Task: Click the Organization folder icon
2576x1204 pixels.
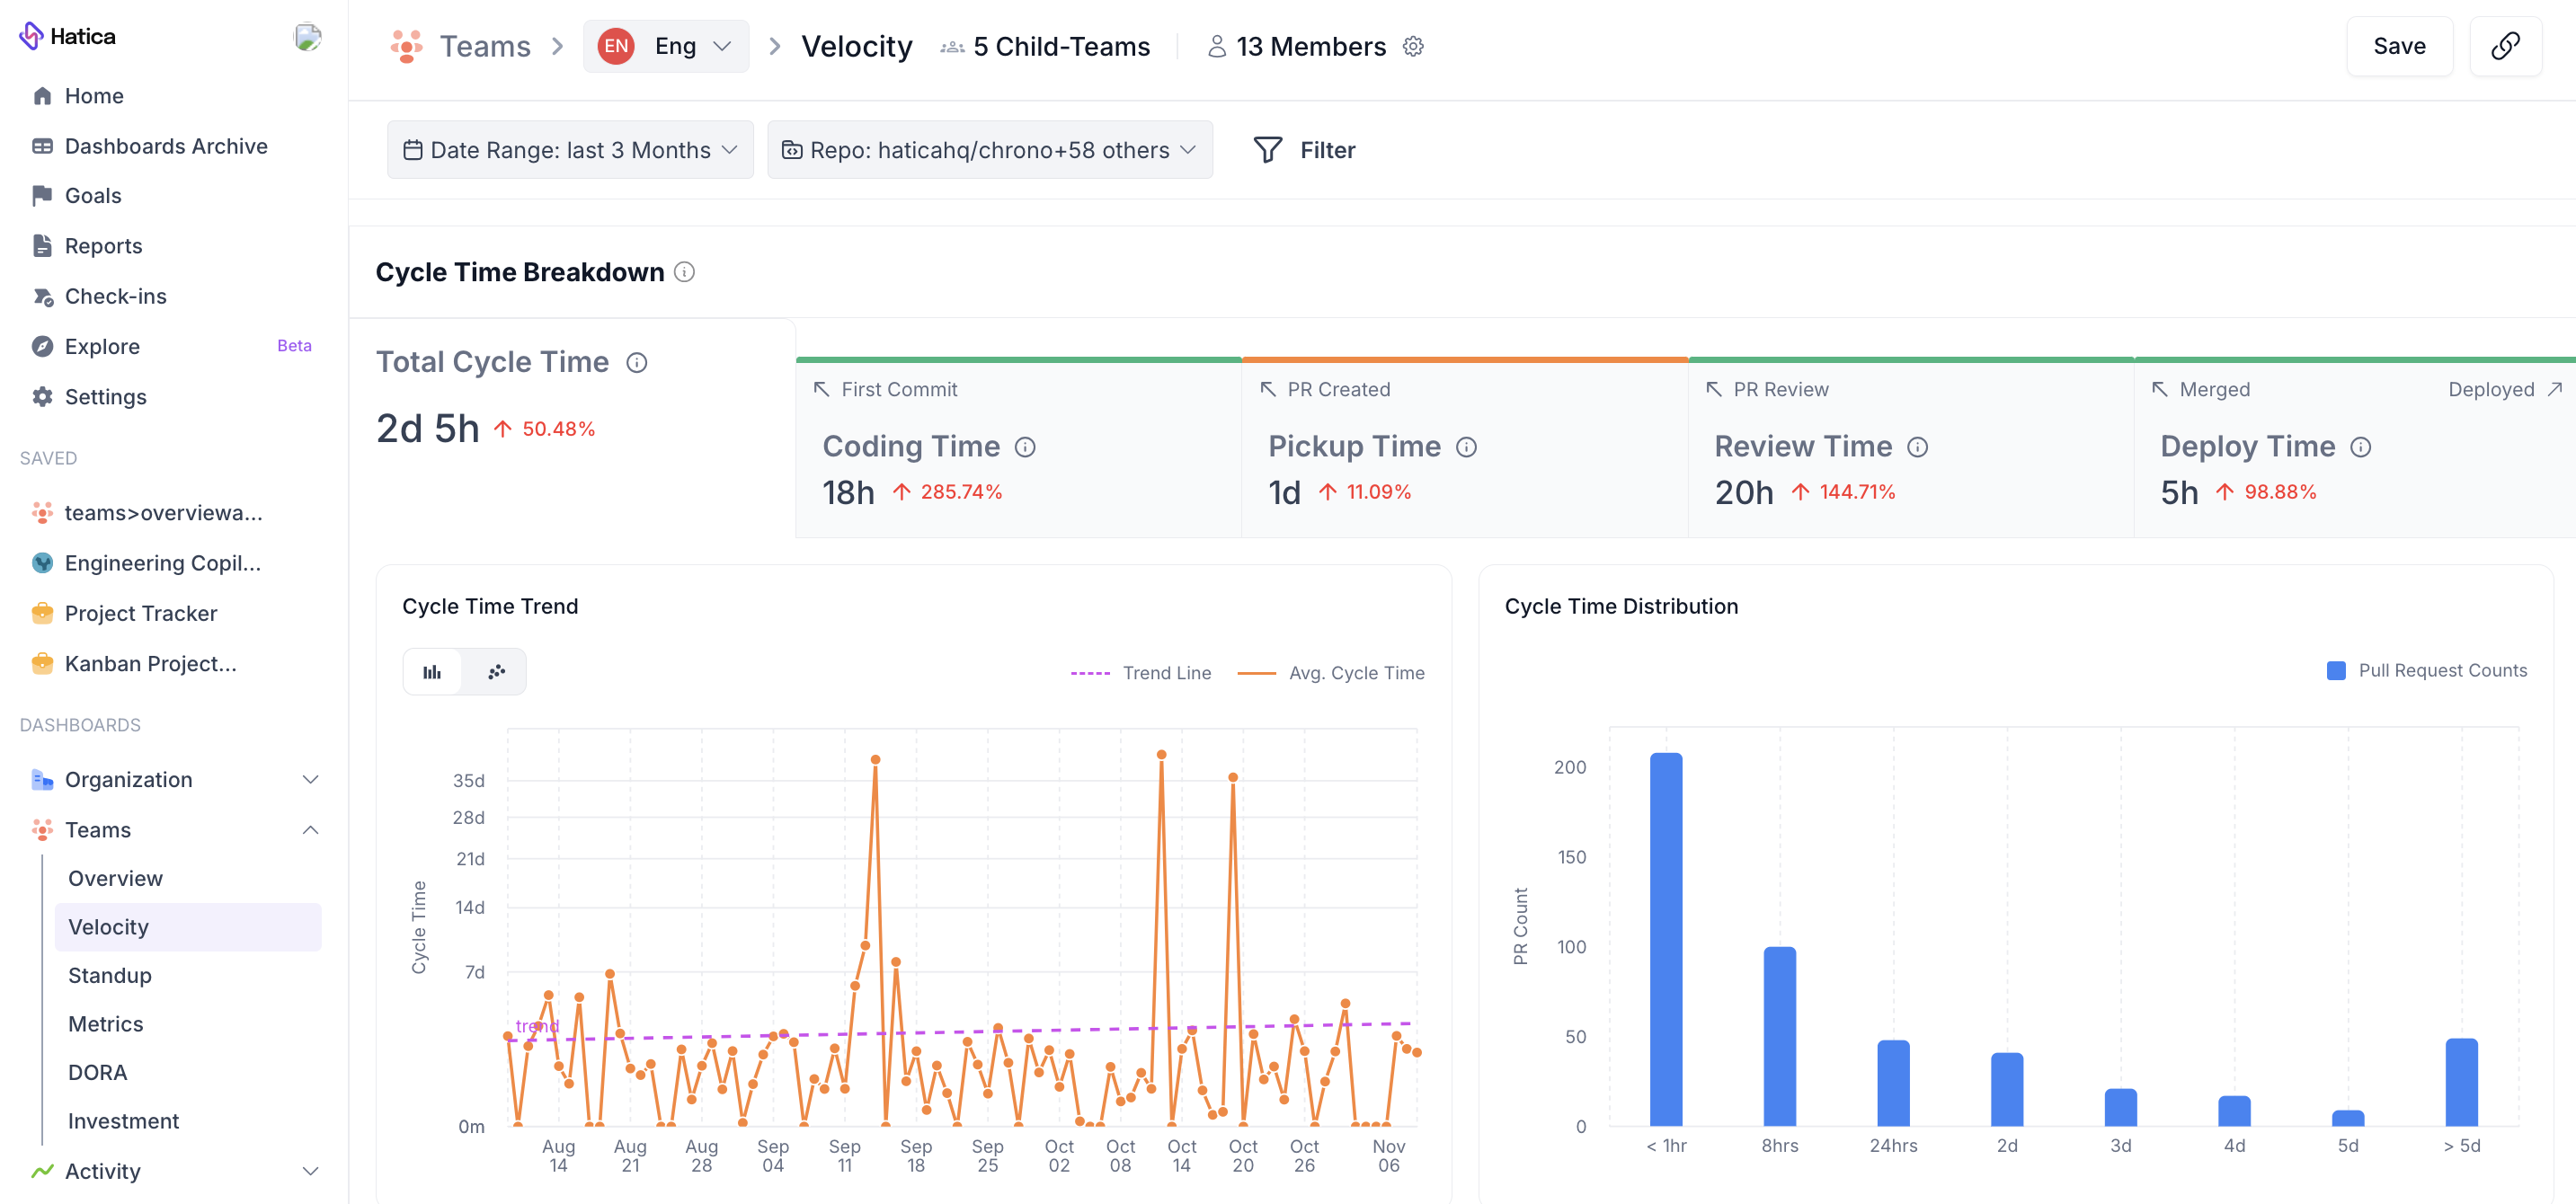Action: point(42,780)
